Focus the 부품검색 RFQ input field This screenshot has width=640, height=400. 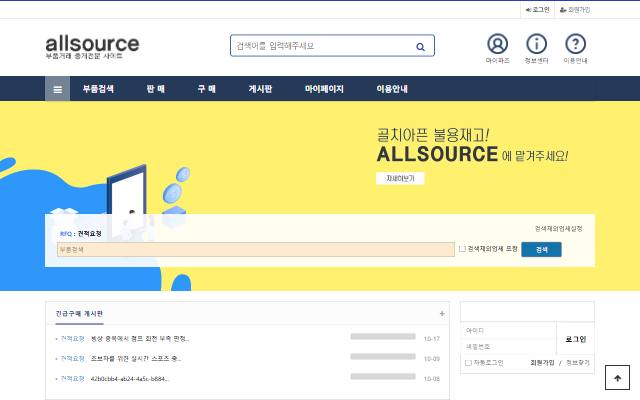[x=256, y=249]
